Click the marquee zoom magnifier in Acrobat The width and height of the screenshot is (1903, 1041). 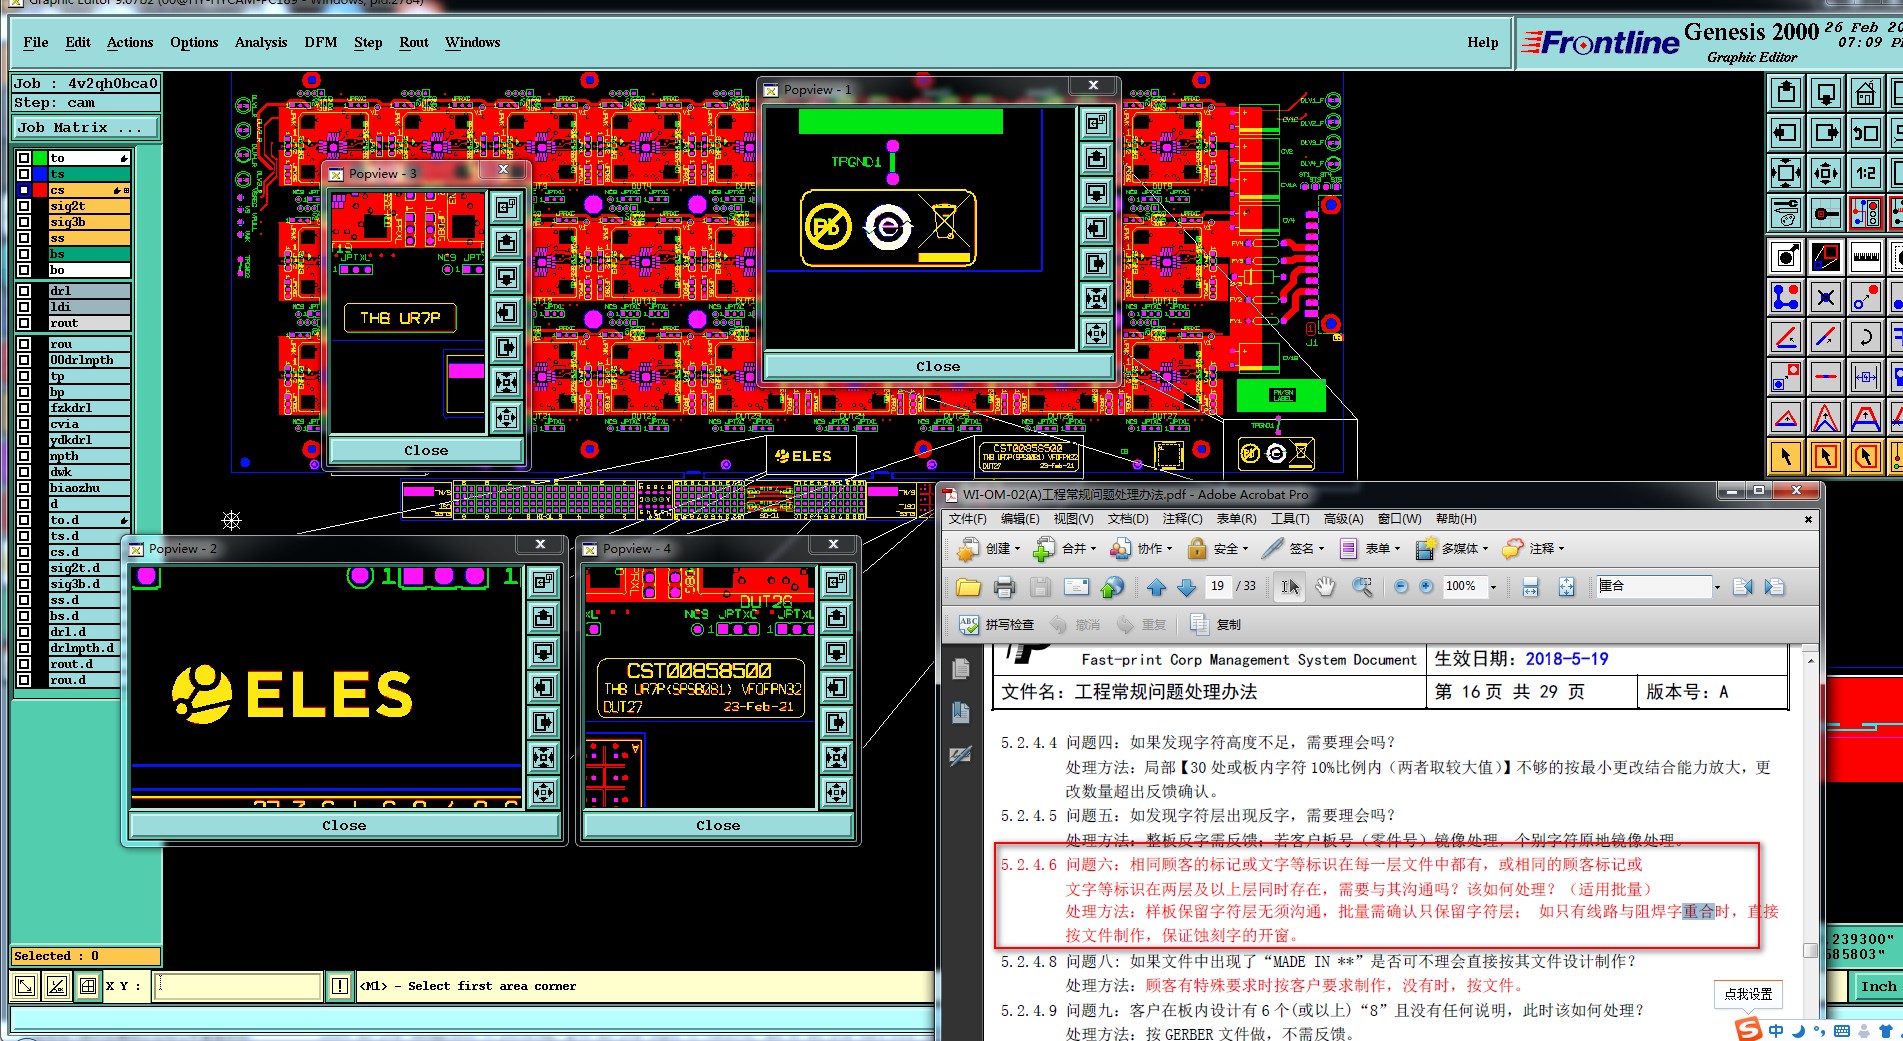click(1362, 587)
